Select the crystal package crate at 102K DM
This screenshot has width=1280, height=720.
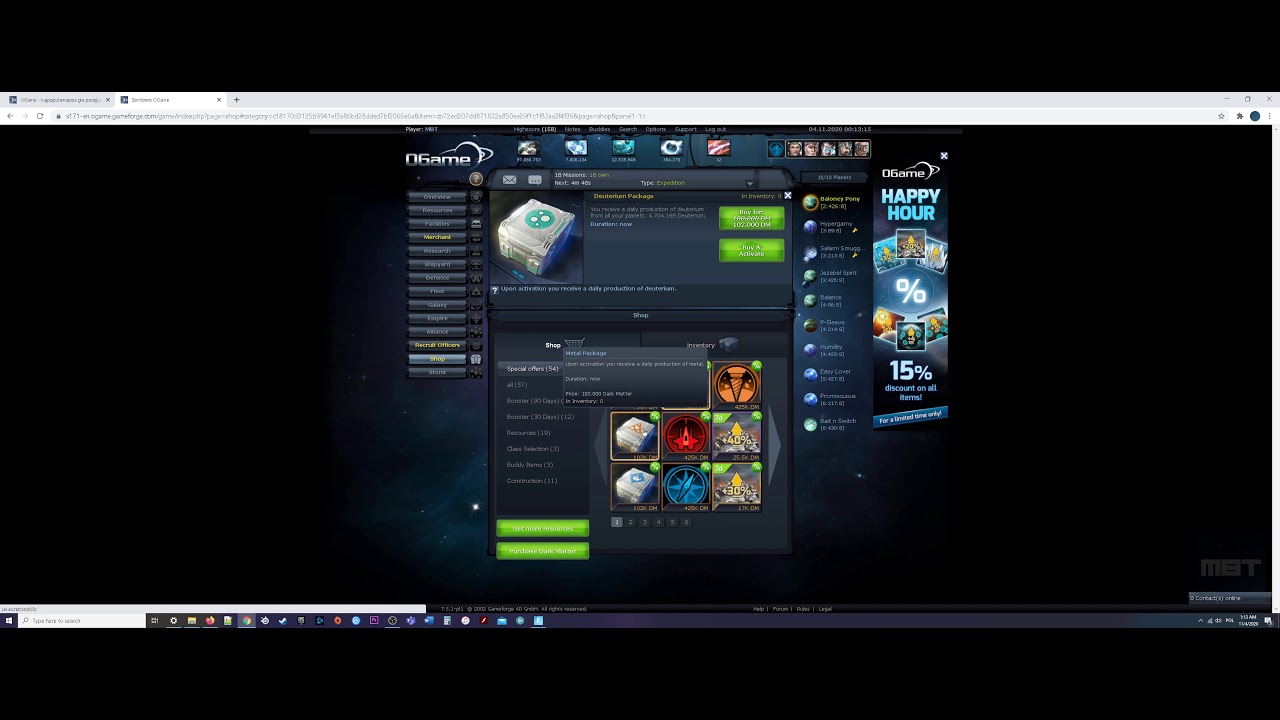pos(635,486)
